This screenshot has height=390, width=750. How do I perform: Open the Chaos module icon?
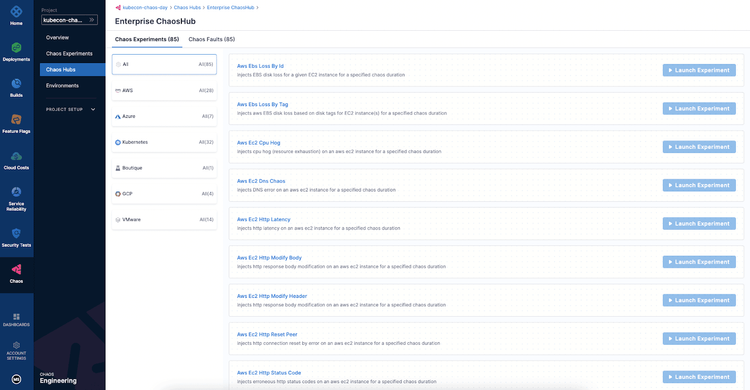point(16,269)
